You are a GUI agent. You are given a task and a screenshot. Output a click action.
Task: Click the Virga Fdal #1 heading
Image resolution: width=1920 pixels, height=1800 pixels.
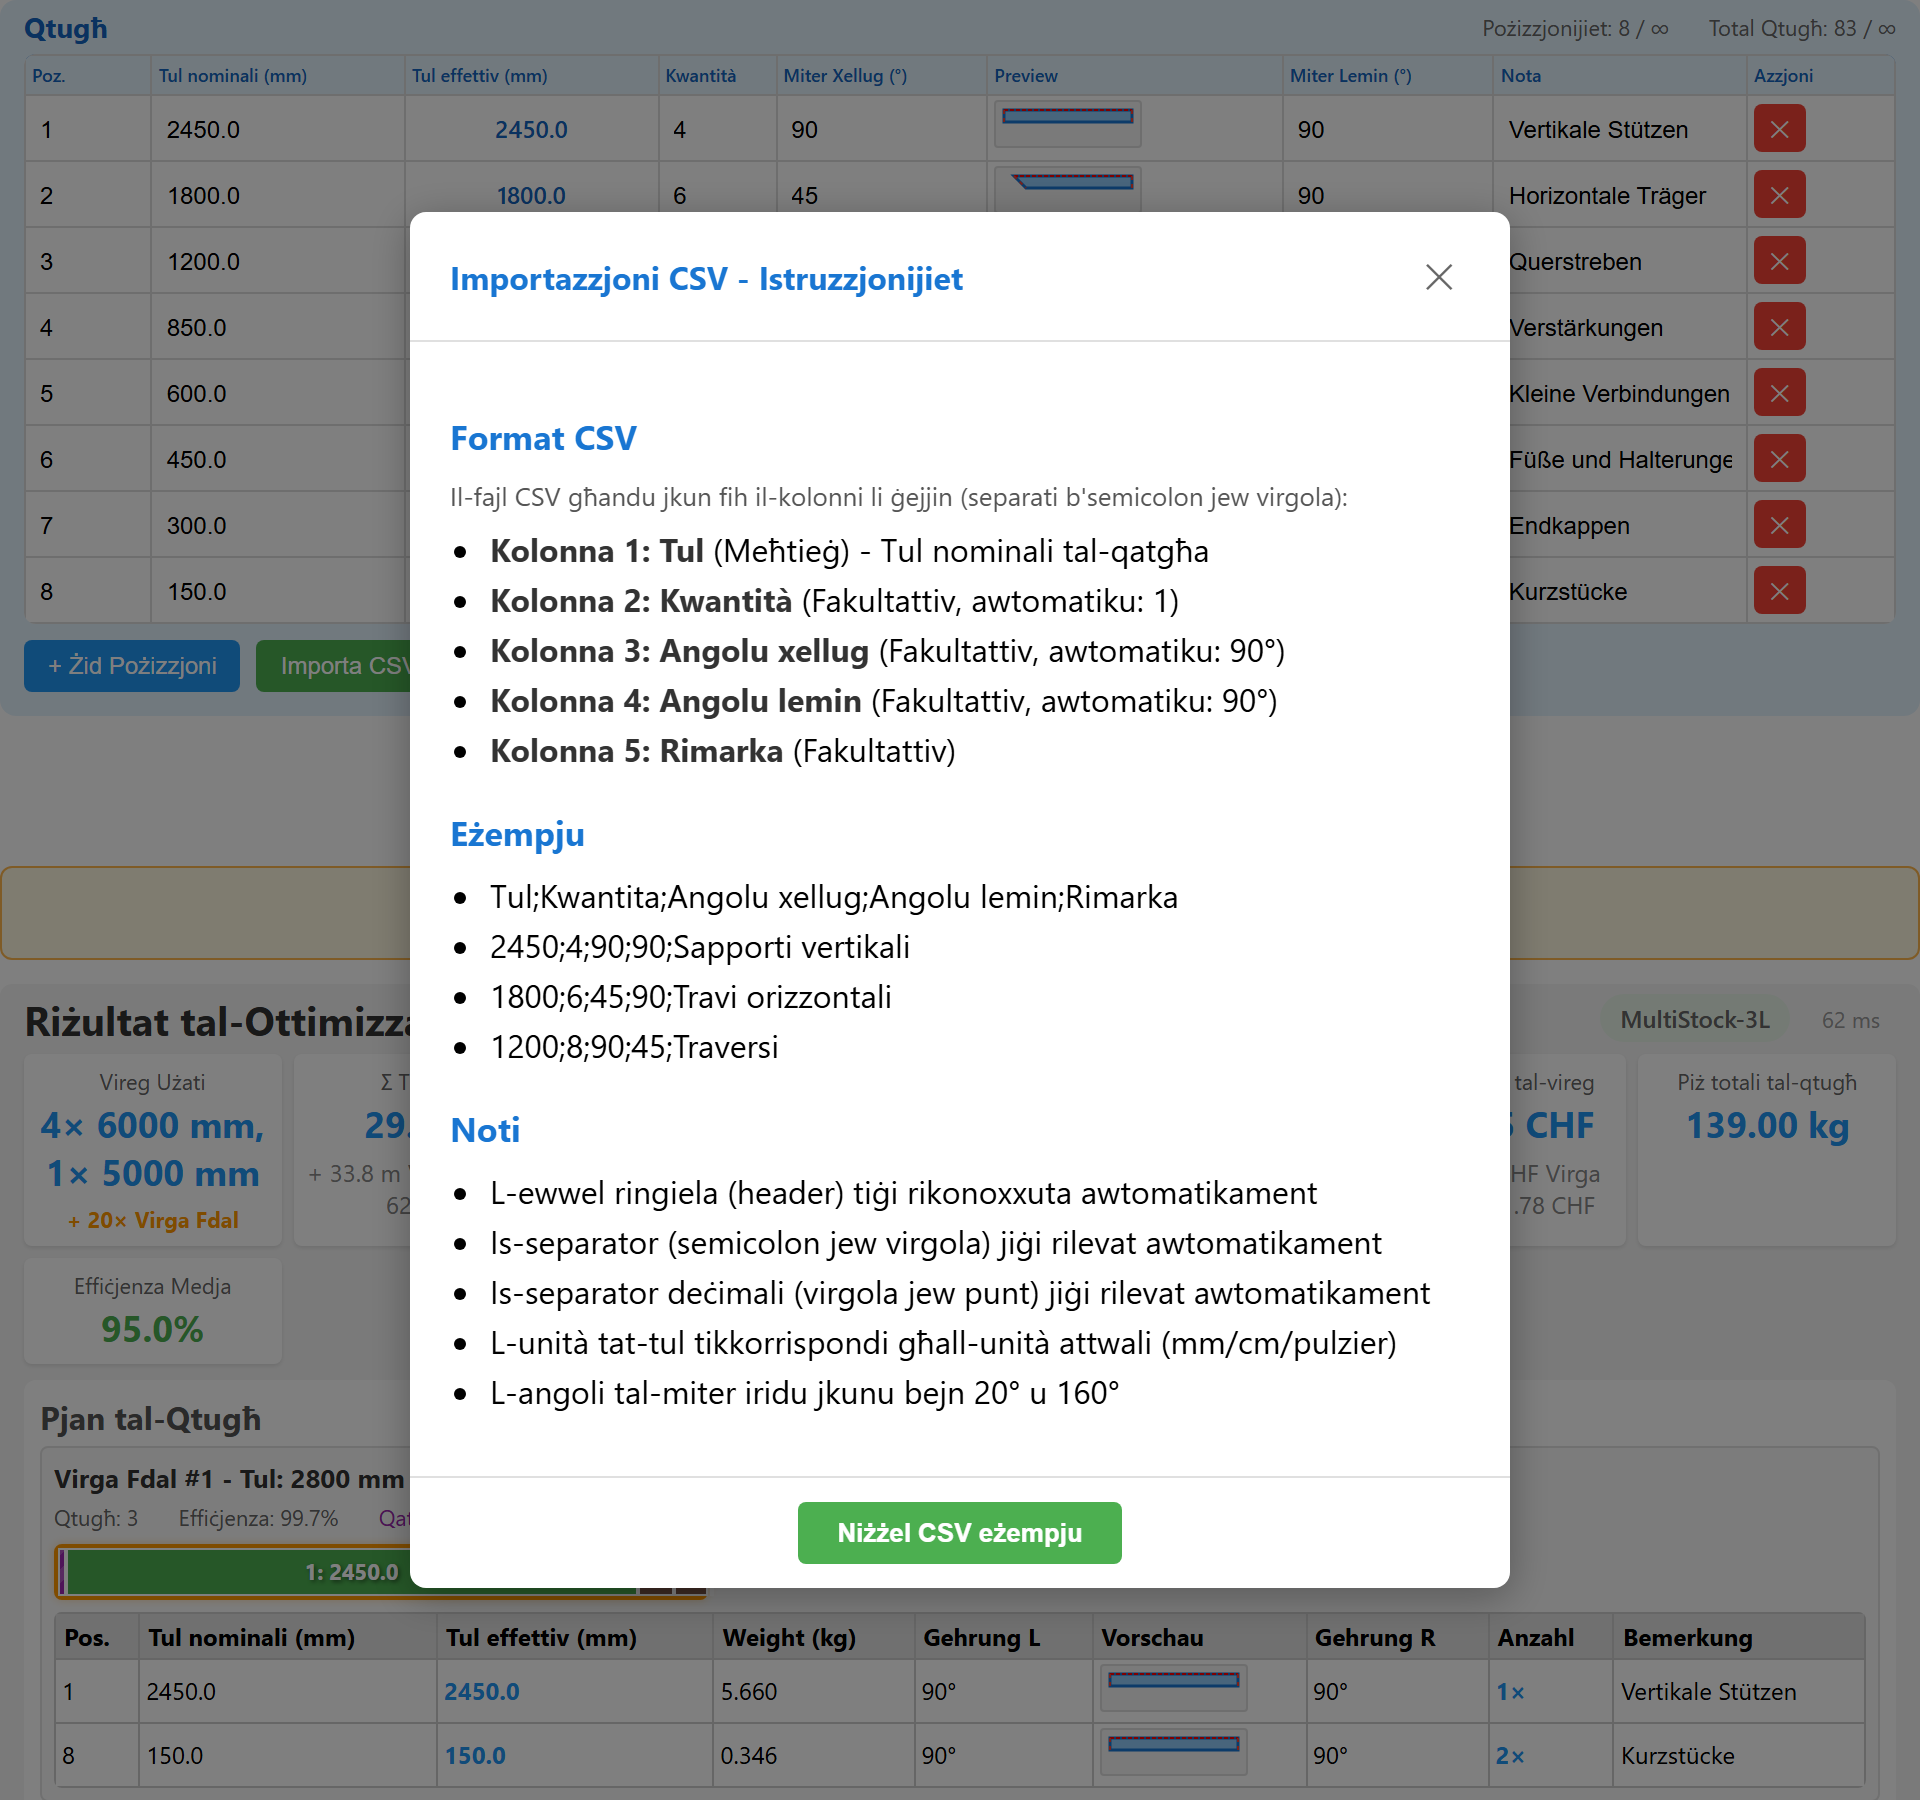coord(229,1479)
